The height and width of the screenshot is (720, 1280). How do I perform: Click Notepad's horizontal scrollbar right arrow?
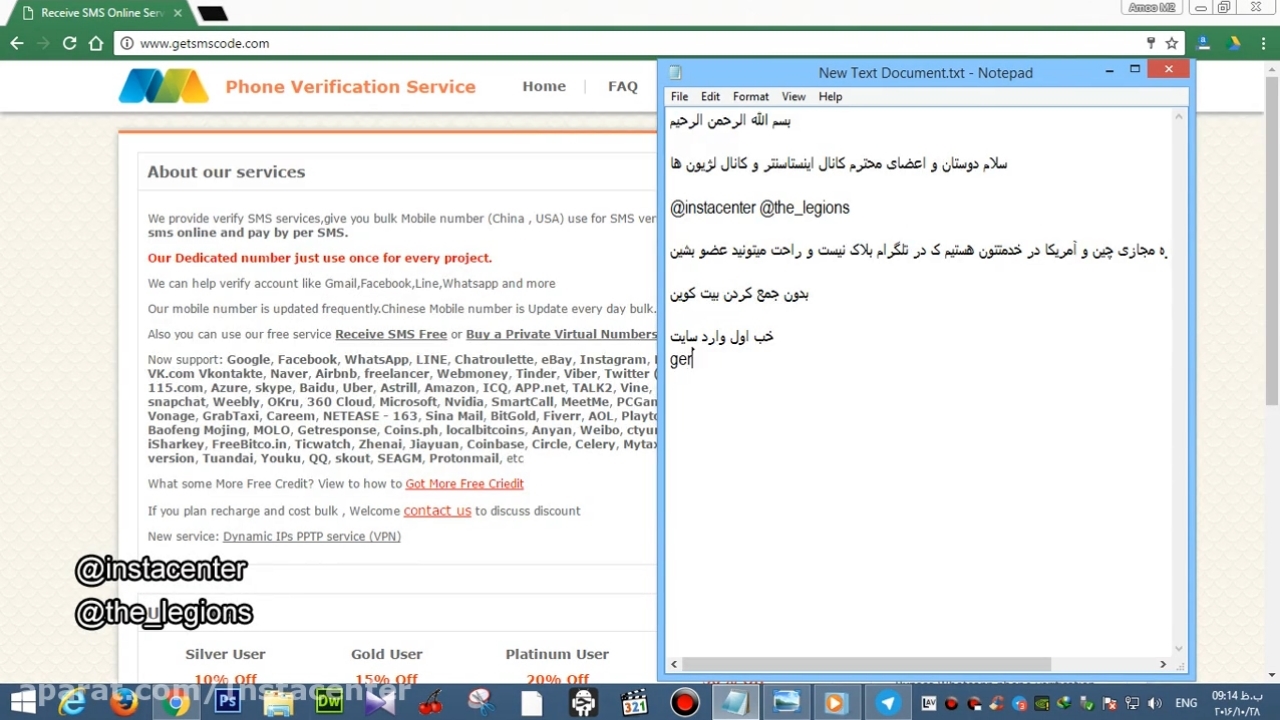(x=1162, y=664)
